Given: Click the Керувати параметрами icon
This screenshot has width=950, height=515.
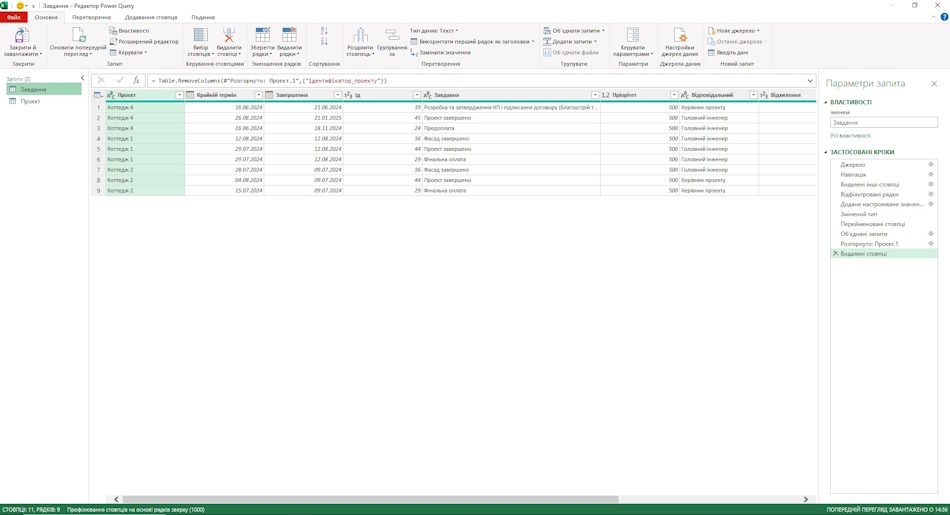Looking at the screenshot, I should 633,35.
